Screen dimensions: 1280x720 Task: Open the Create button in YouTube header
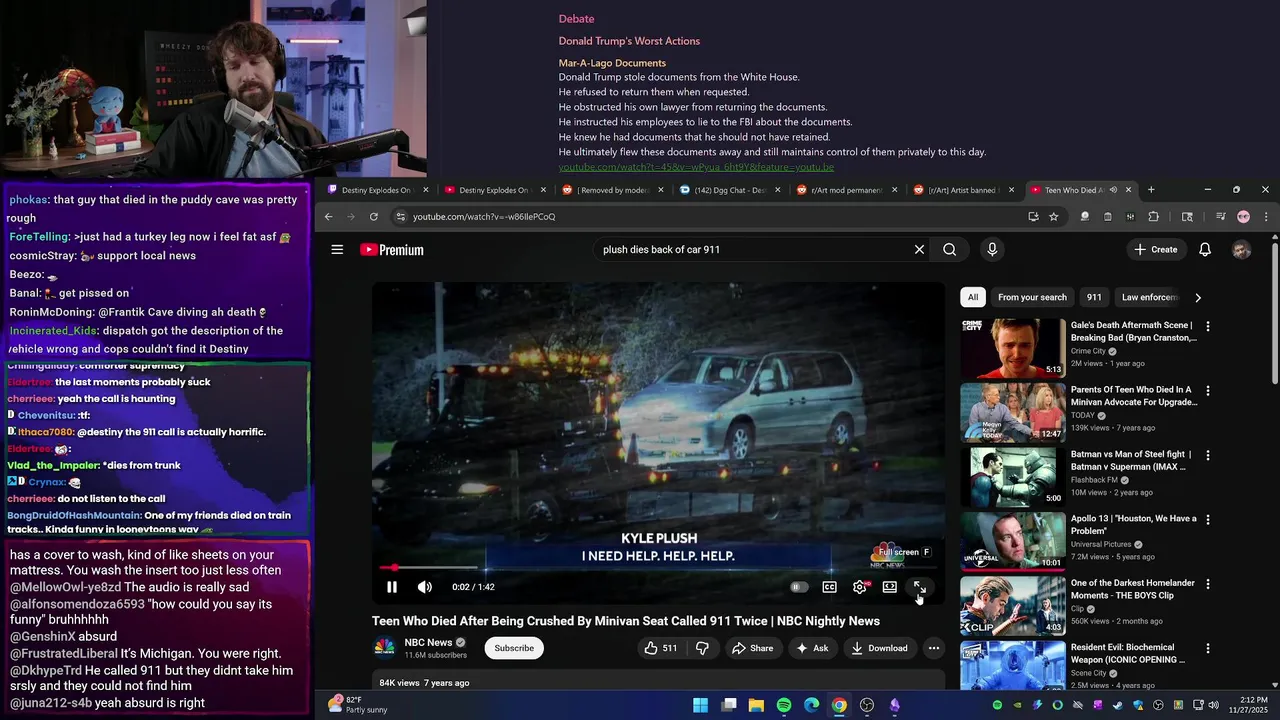pos(1156,250)
